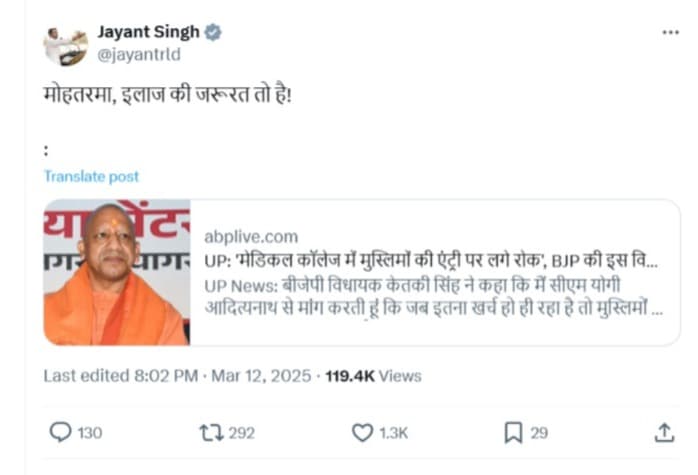This screenshot has height=475, width=698.
Task: Click the UP News article description
Action: tap(432, 295)
